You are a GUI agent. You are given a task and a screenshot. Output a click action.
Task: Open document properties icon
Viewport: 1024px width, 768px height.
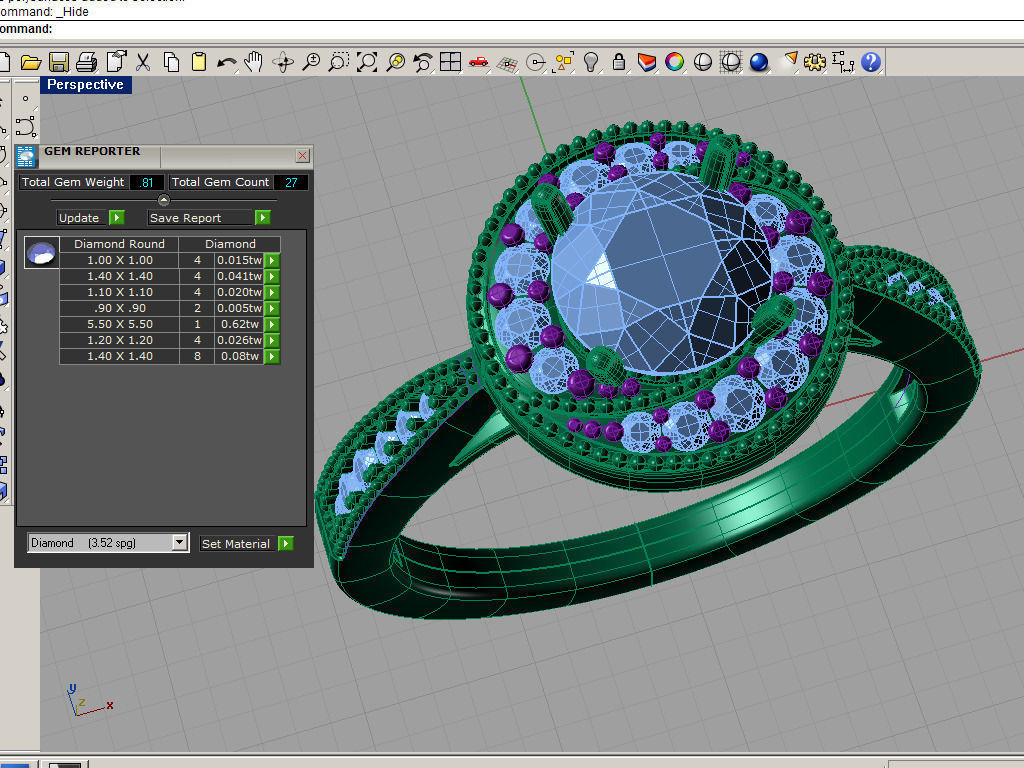click(116, 62)
